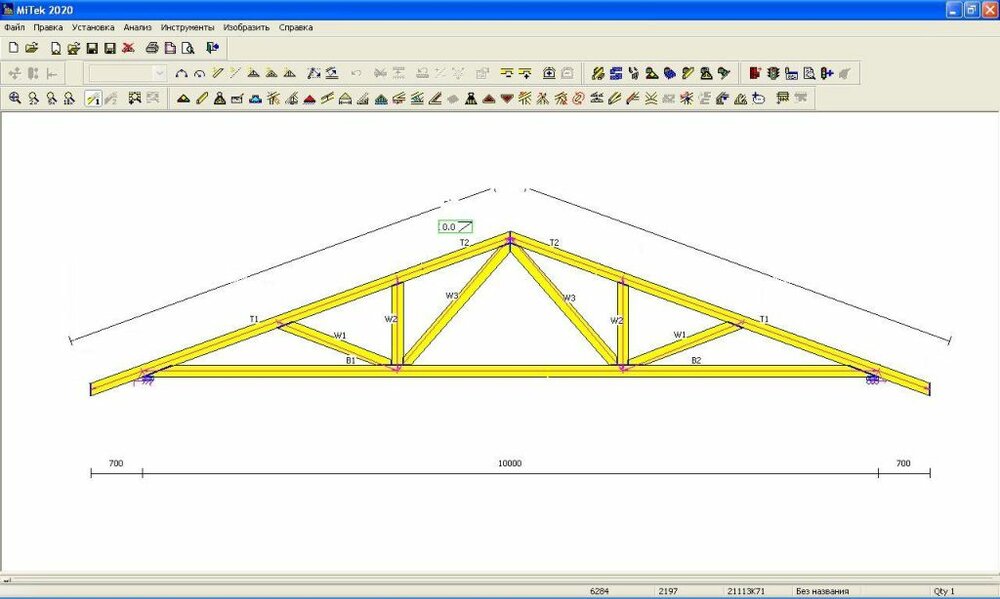
Task: Click the Print icon in the toolbar
Action: pyautogui.click(x=152, y=47)
